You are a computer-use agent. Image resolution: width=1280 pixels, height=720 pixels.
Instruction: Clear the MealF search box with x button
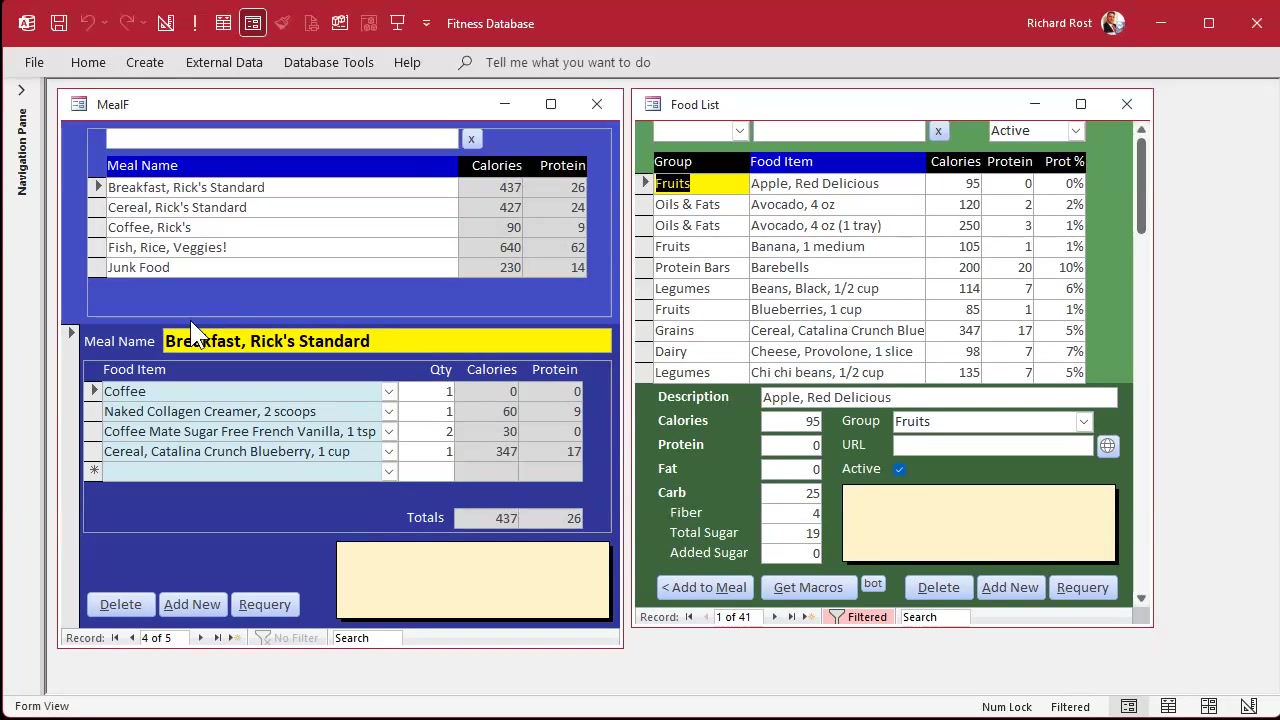click(471, 139)
